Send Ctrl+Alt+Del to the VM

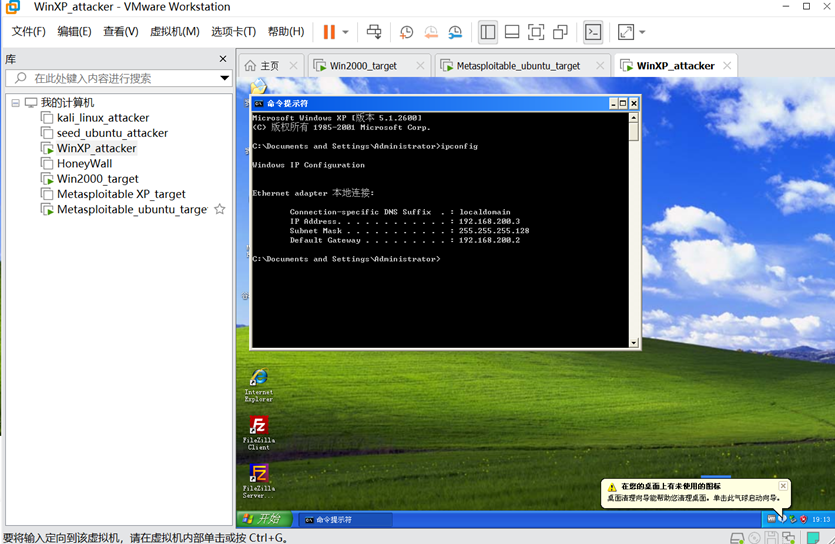pos(374,32)
